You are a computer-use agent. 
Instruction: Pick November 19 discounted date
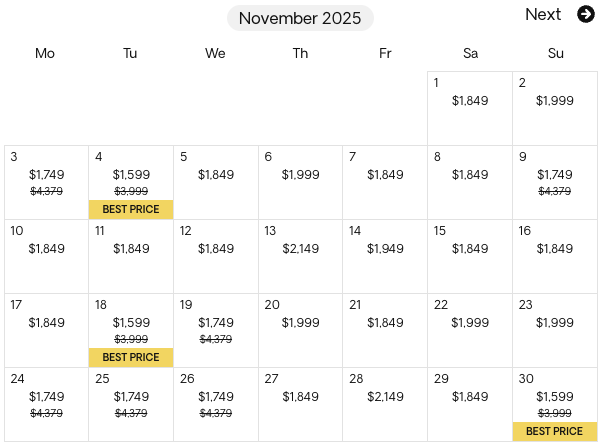[x=215, y=330]
